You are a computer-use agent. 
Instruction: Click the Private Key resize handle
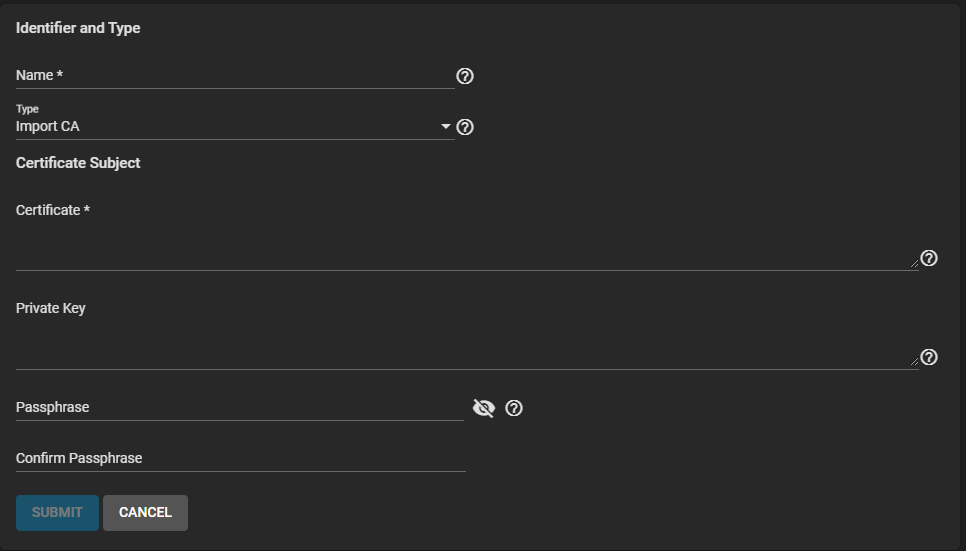[914, 364]
